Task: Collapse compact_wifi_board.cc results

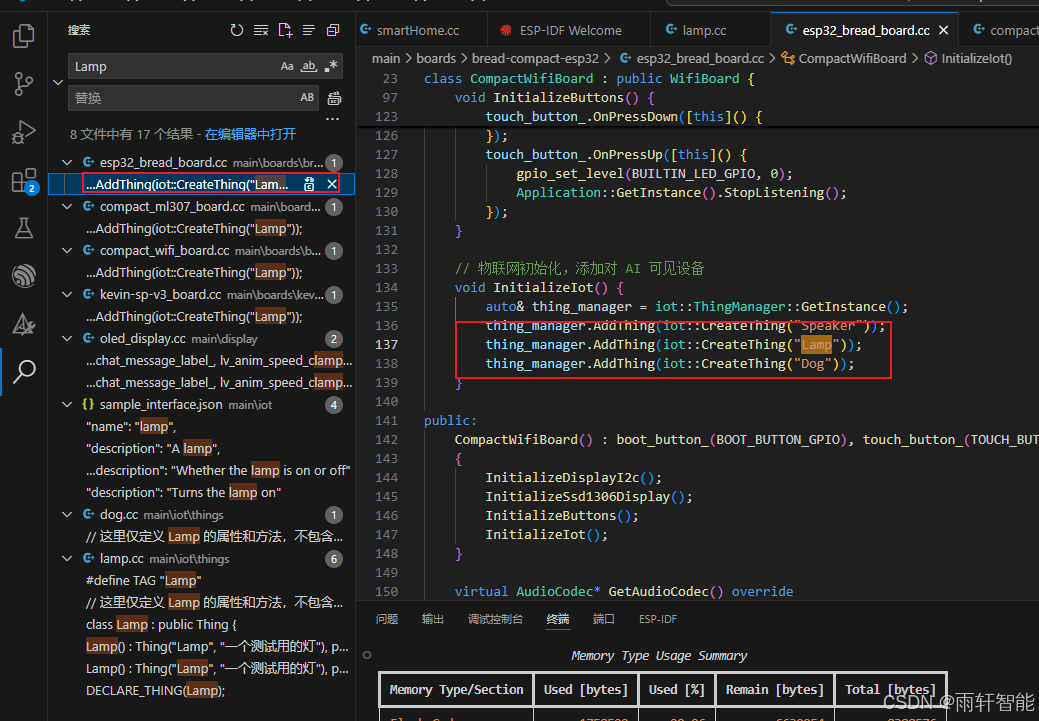Action: coord(67,250)
